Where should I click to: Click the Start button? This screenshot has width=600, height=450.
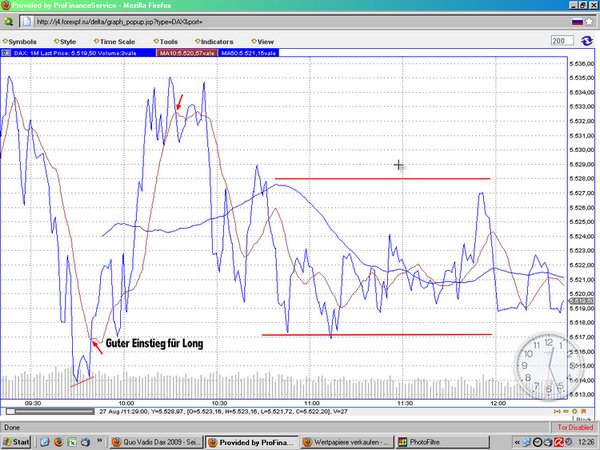click(16, 442)
